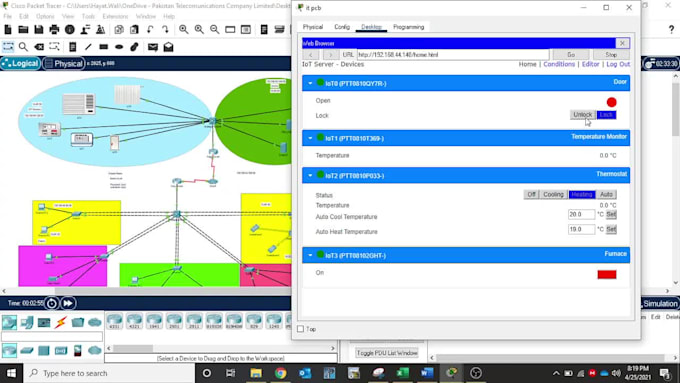The image size is (680, 383).
Task: Tick the Top checkbox in it pcb window
Action: 301,329
